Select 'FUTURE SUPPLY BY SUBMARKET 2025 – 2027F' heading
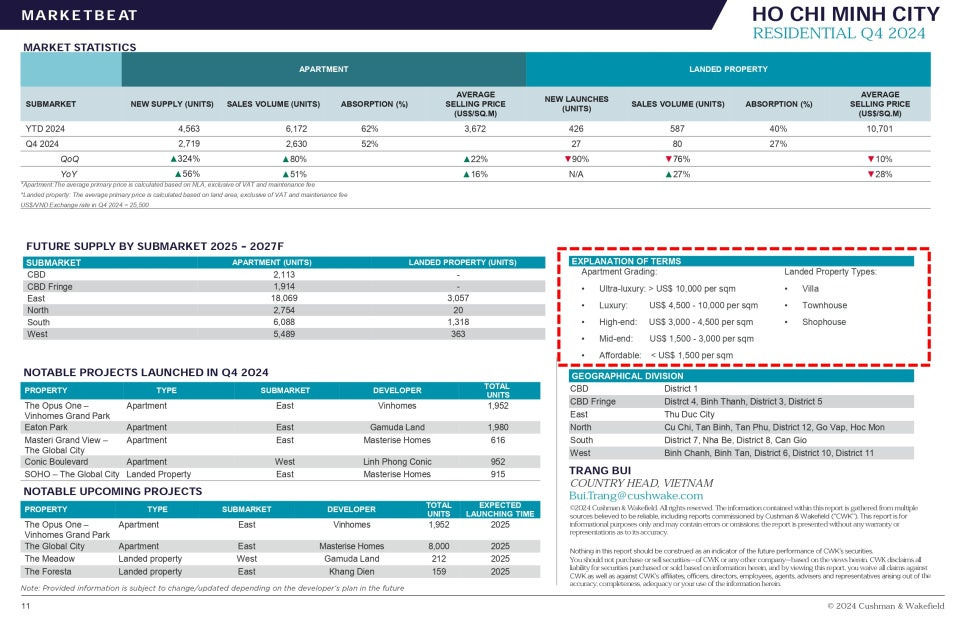 pos(155,247)
